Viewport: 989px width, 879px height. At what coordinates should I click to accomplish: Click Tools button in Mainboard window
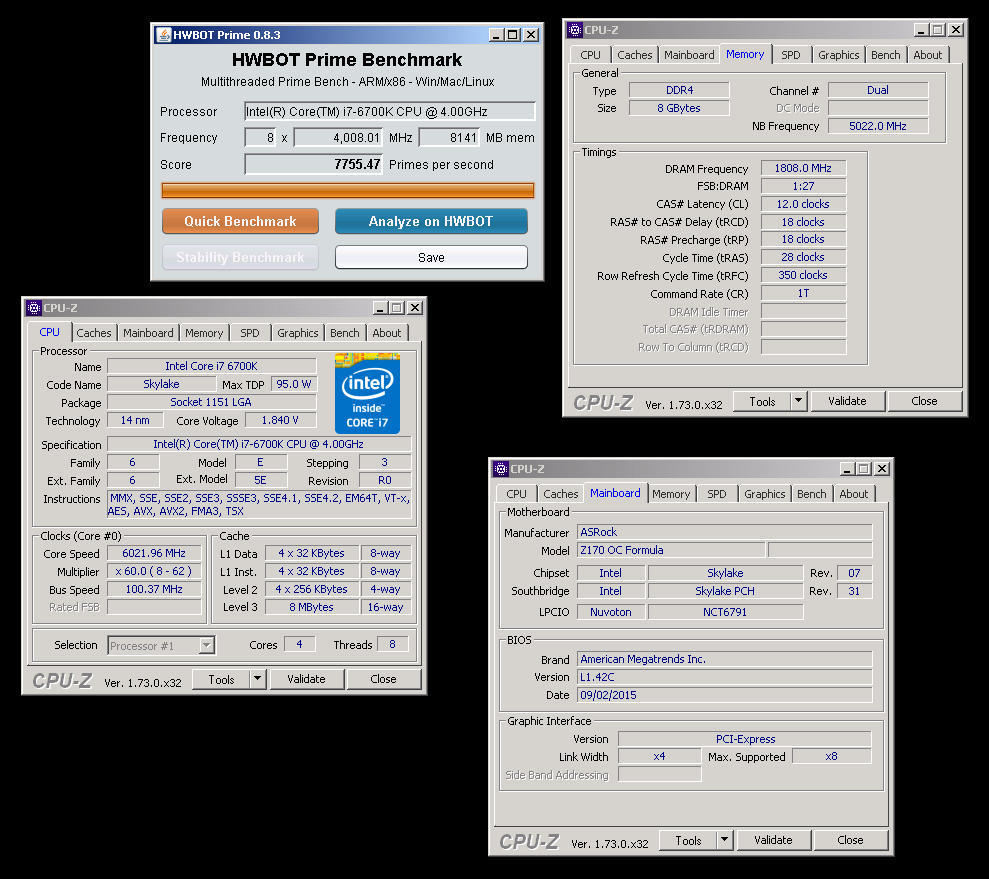(688, 840)
